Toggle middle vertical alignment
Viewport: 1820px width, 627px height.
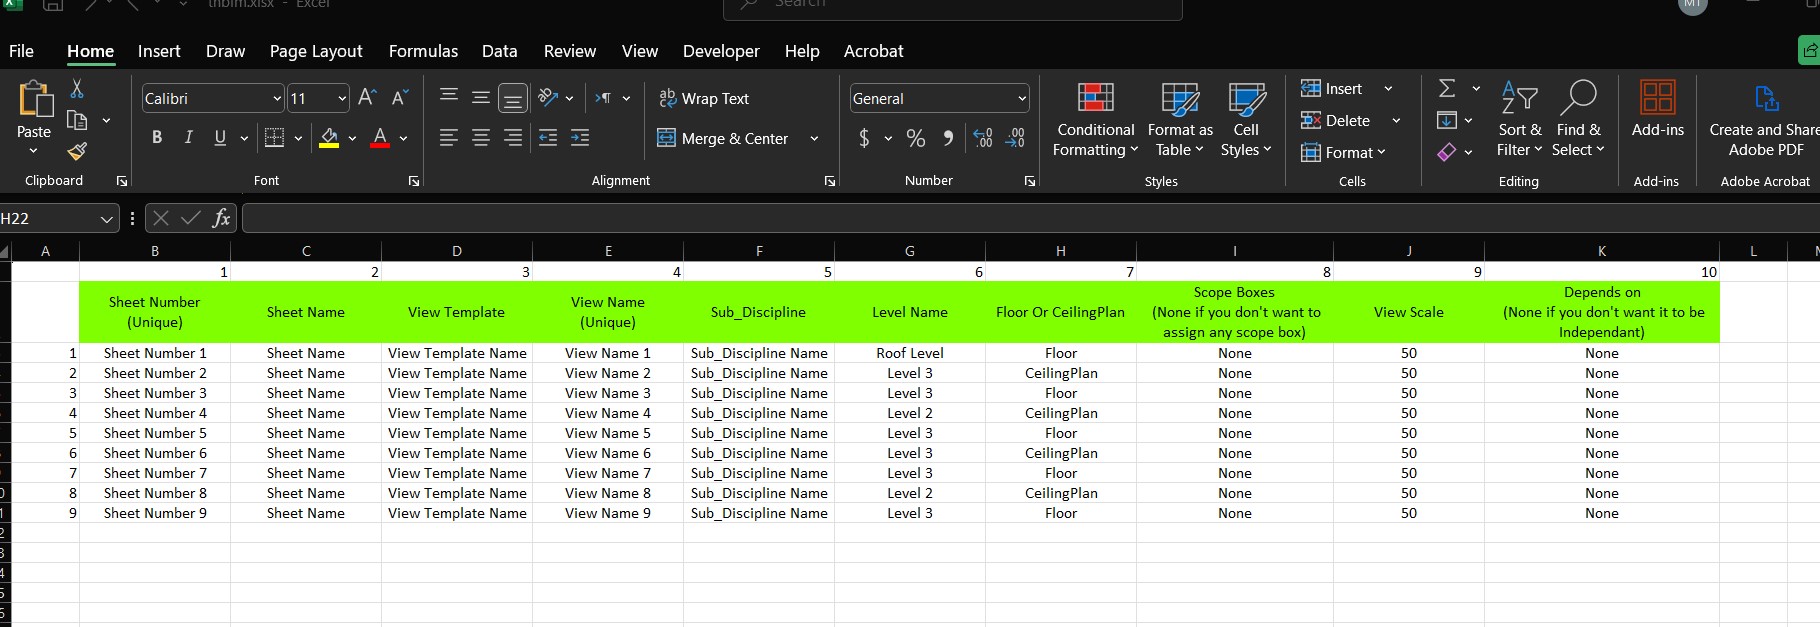[481, 97]
